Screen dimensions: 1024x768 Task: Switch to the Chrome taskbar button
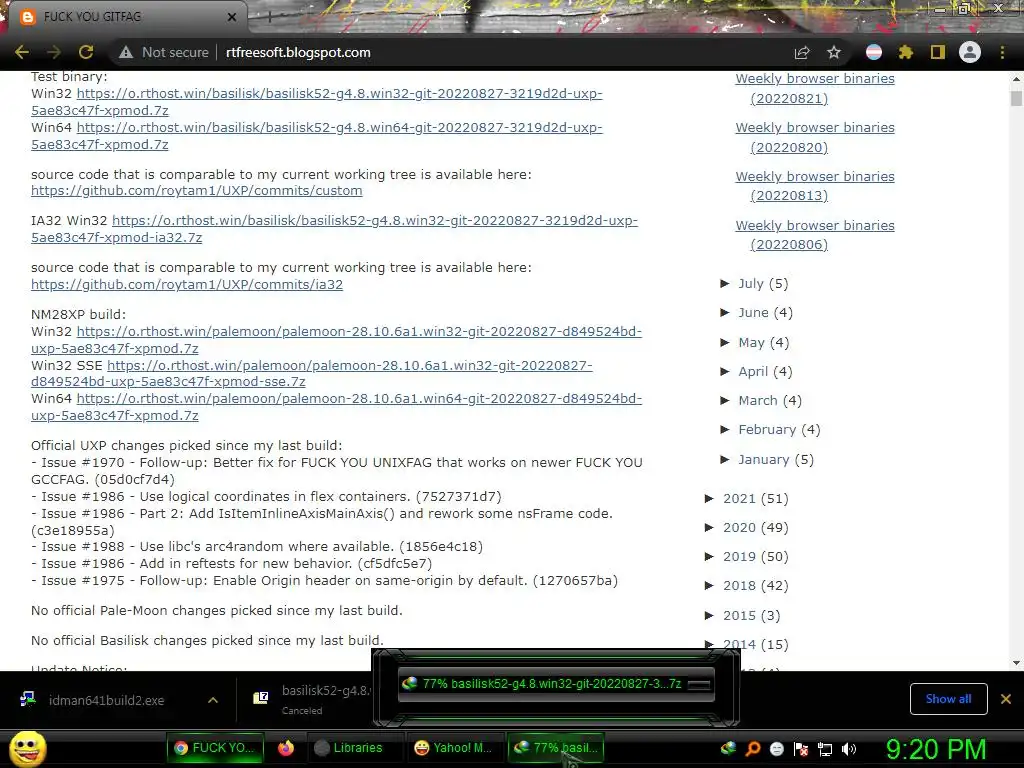pos(215,748)
